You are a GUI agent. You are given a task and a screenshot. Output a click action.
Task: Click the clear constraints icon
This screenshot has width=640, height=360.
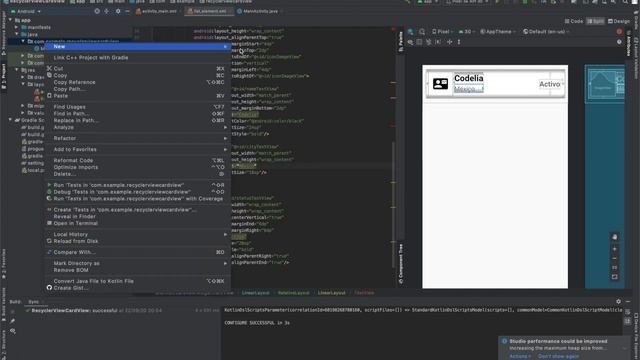click(x=429, y=42)
